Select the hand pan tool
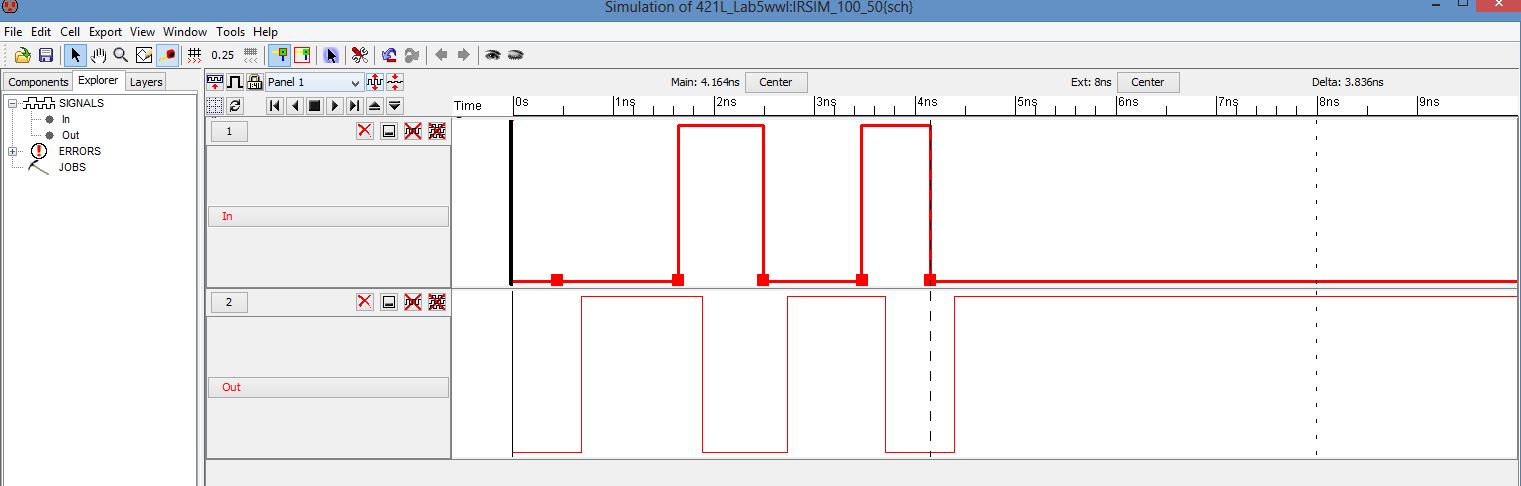1521x486 pixels. [99, 55]
